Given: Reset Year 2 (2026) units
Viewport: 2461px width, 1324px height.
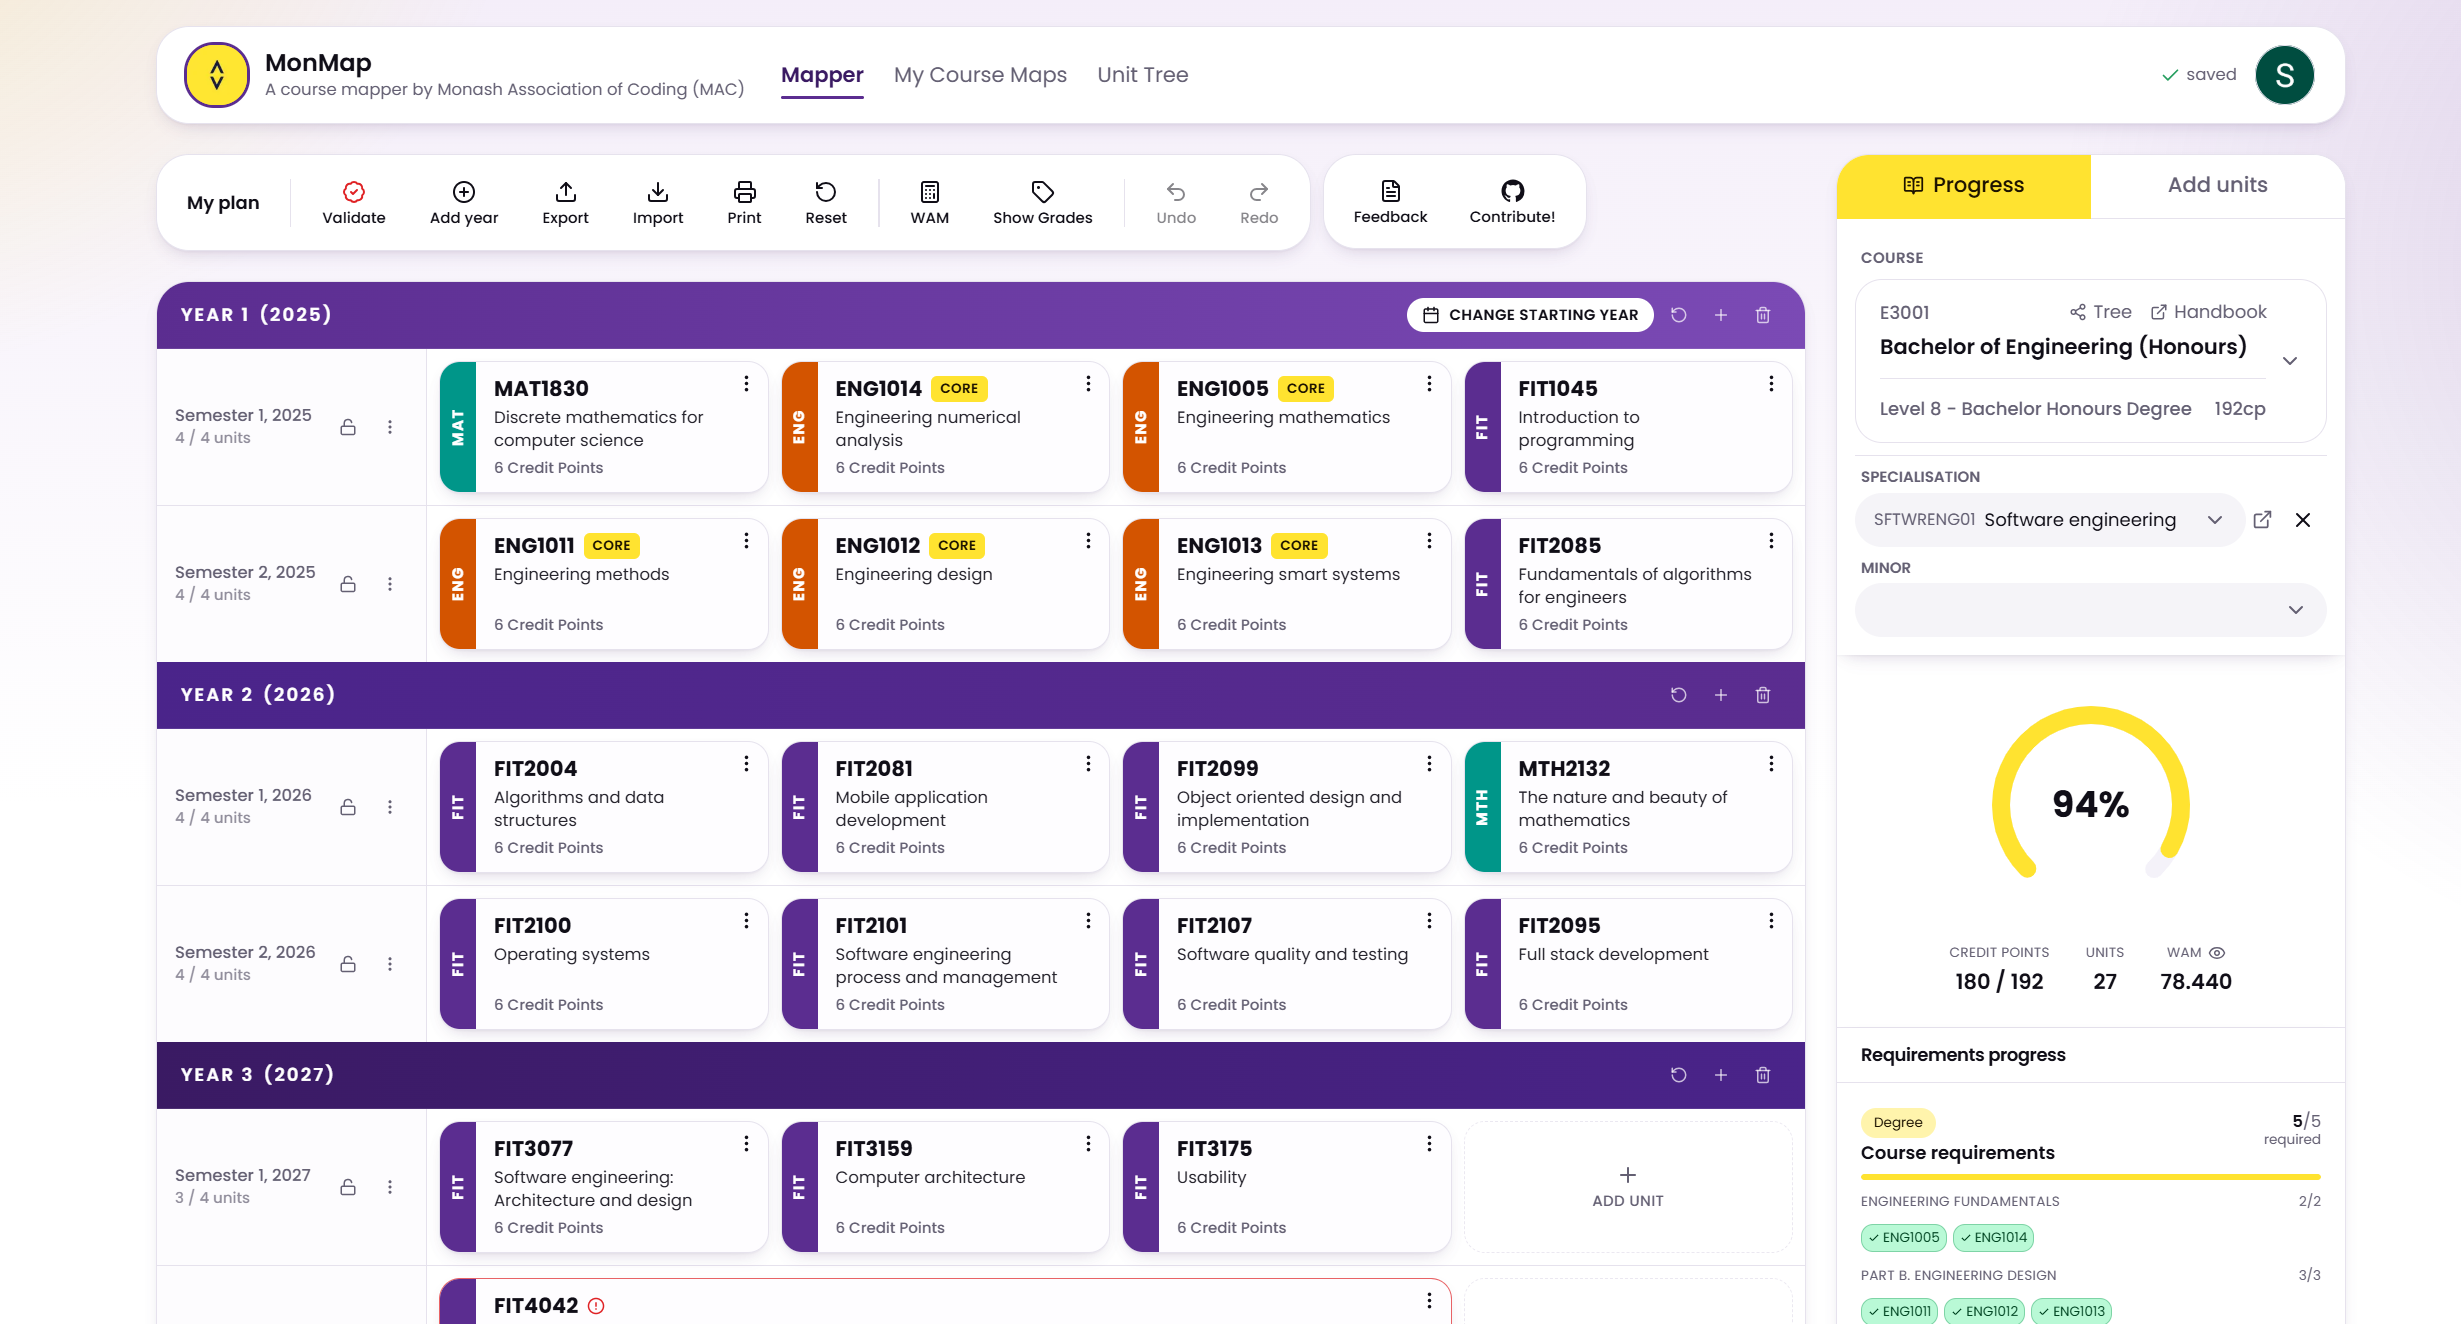Looking at the screenshot, I should click(1679, 695).
